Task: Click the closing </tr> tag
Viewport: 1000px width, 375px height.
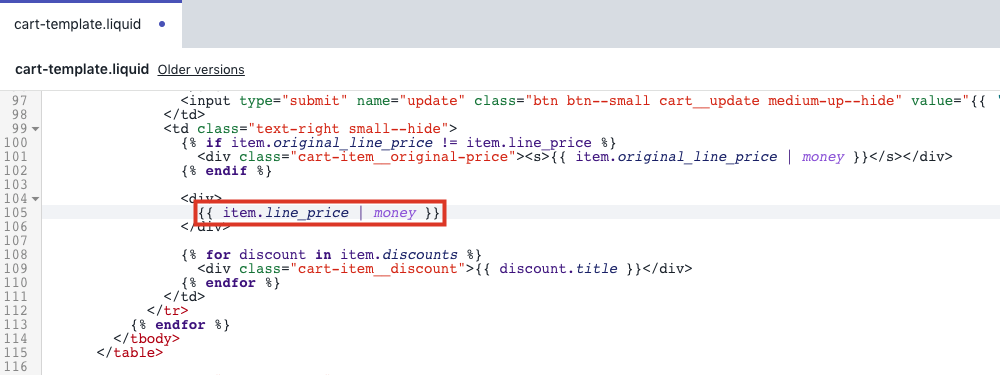Action: [168, 311]
